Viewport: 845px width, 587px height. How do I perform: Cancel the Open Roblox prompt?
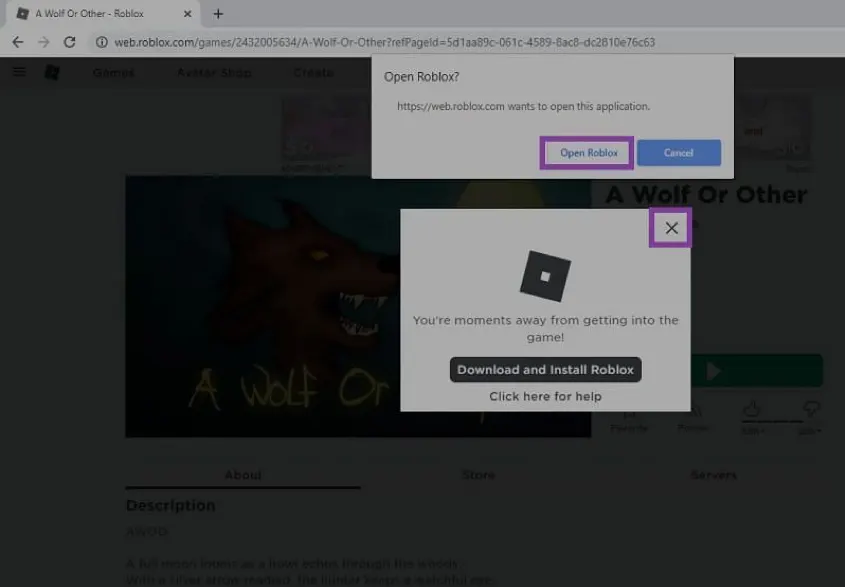click(678, 153)
